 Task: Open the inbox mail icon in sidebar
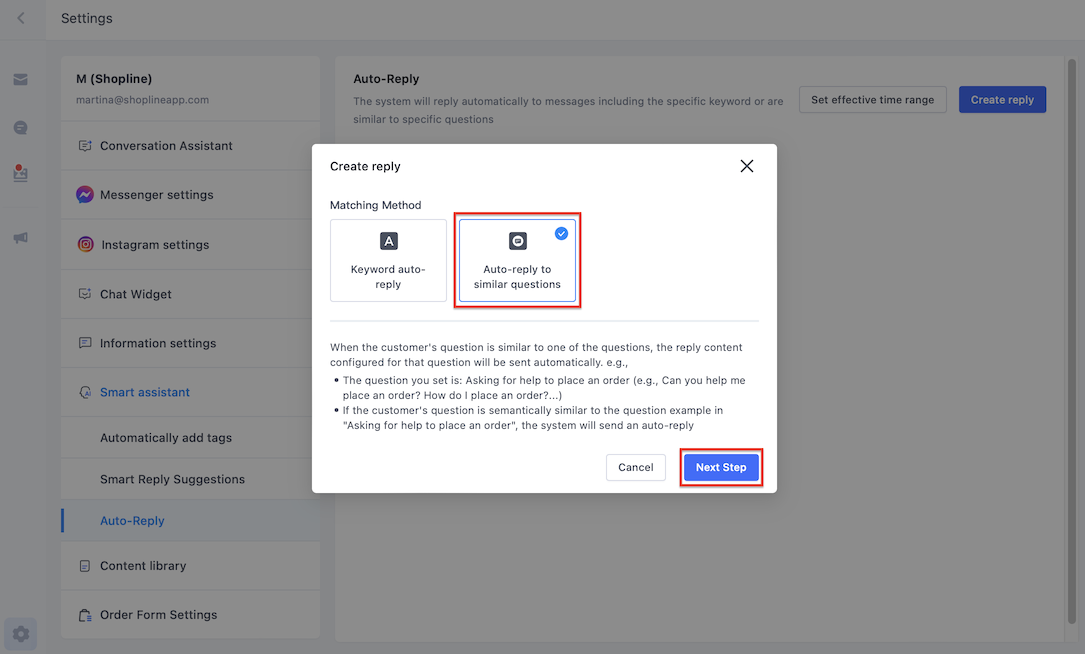coord(21,80)
